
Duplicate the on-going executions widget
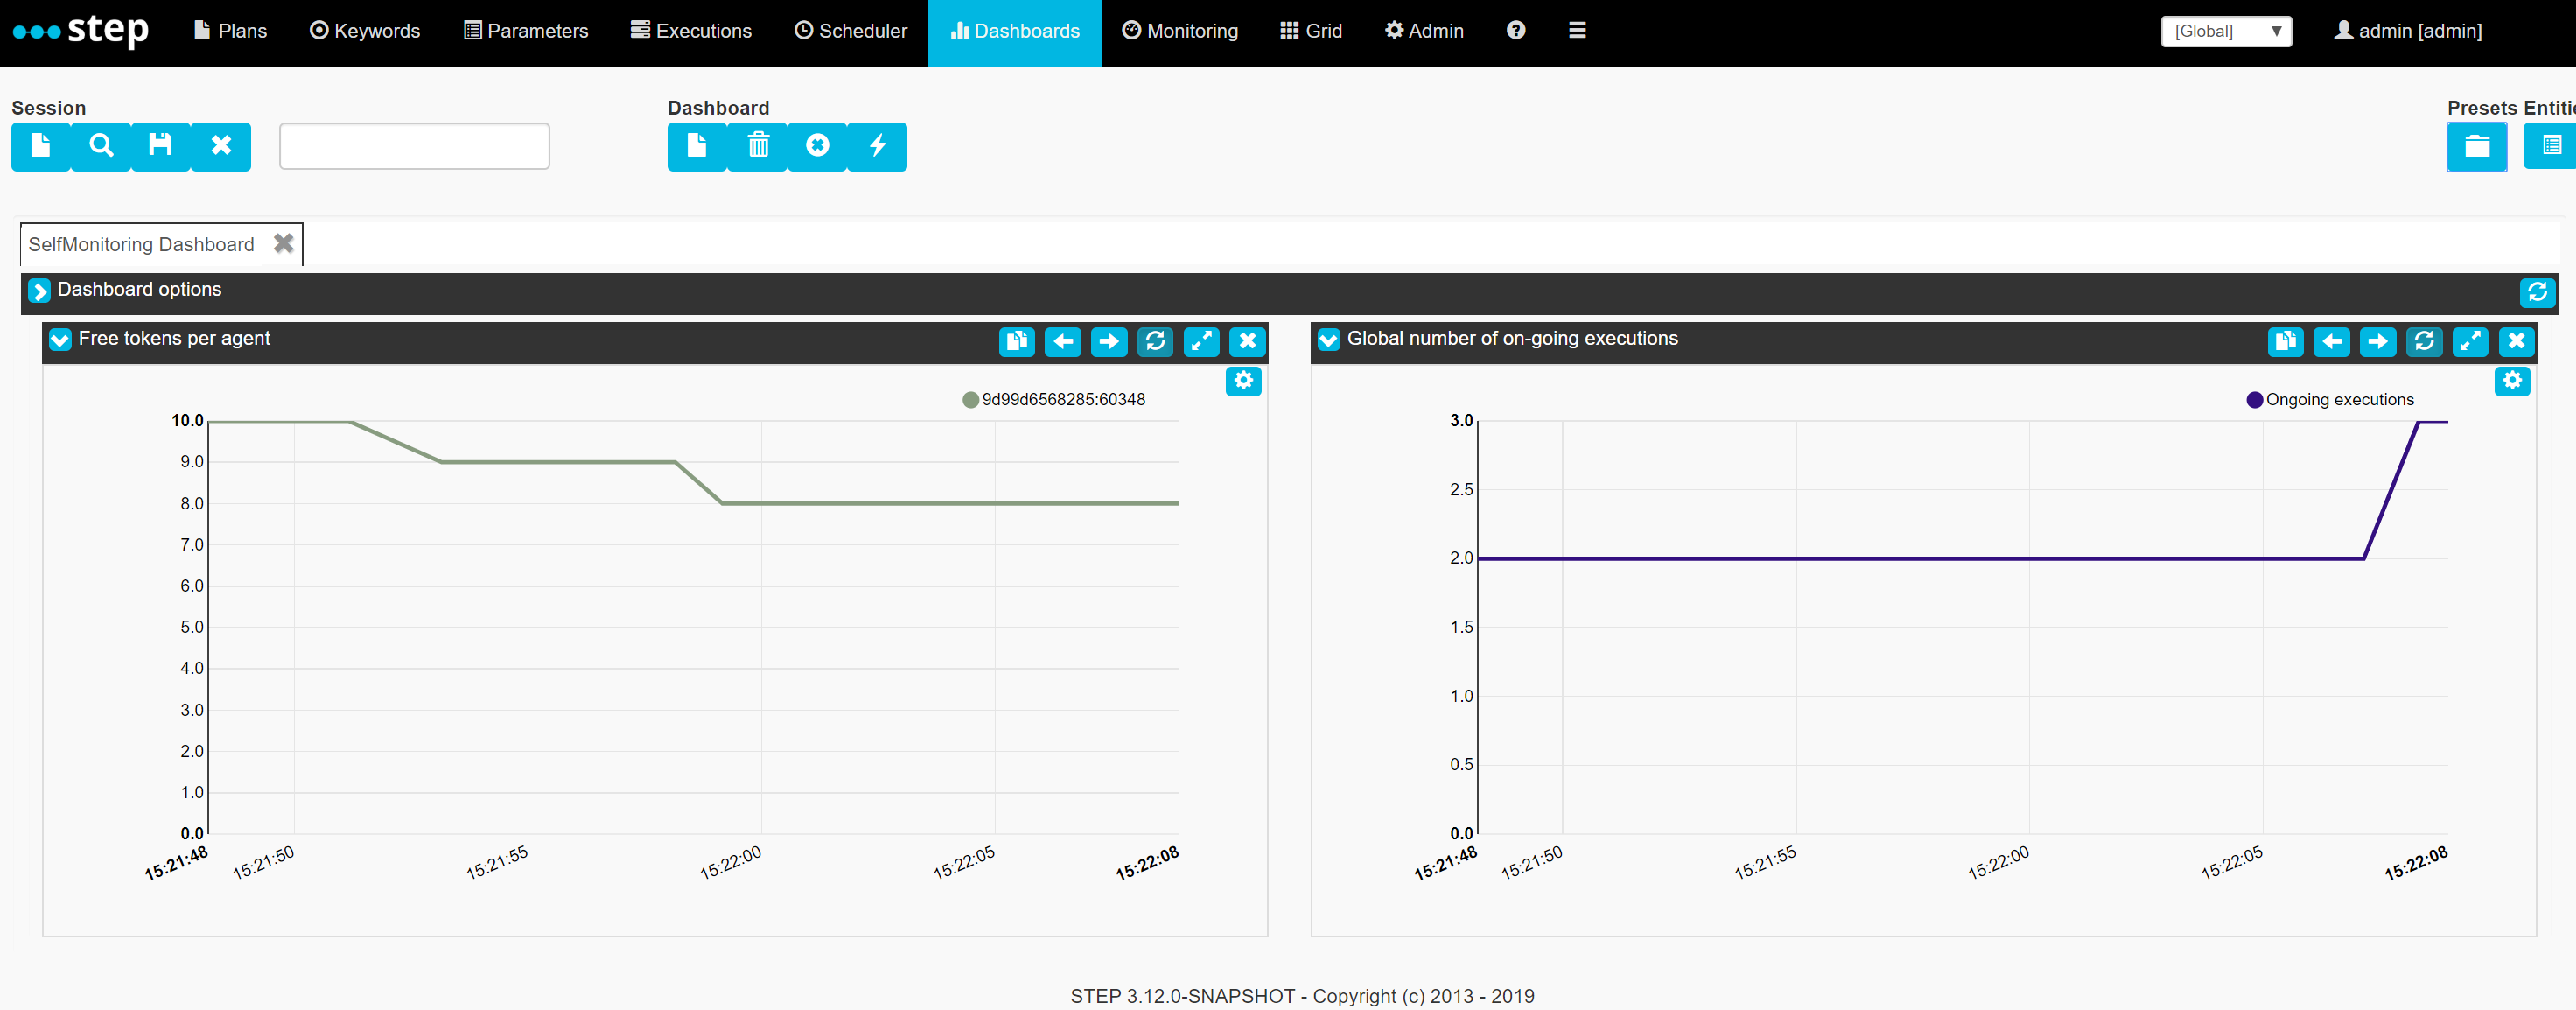click(2285, 341)
